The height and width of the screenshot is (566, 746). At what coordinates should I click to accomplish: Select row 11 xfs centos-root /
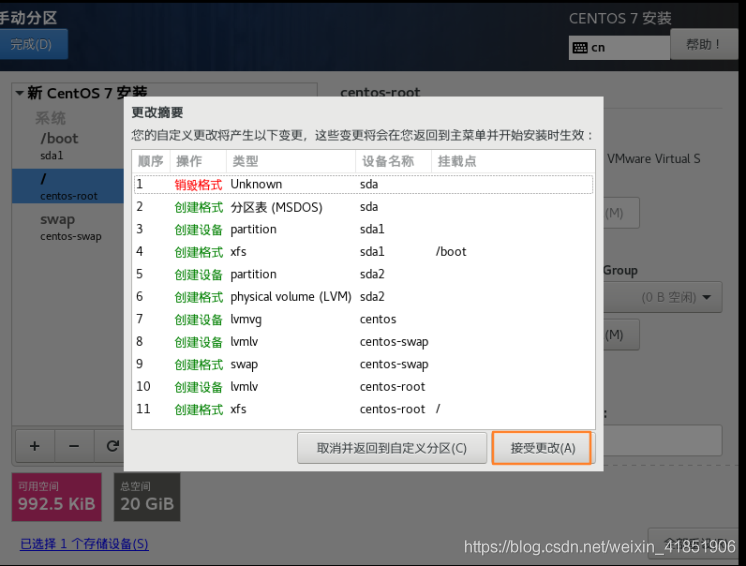(x=363, y=409)
